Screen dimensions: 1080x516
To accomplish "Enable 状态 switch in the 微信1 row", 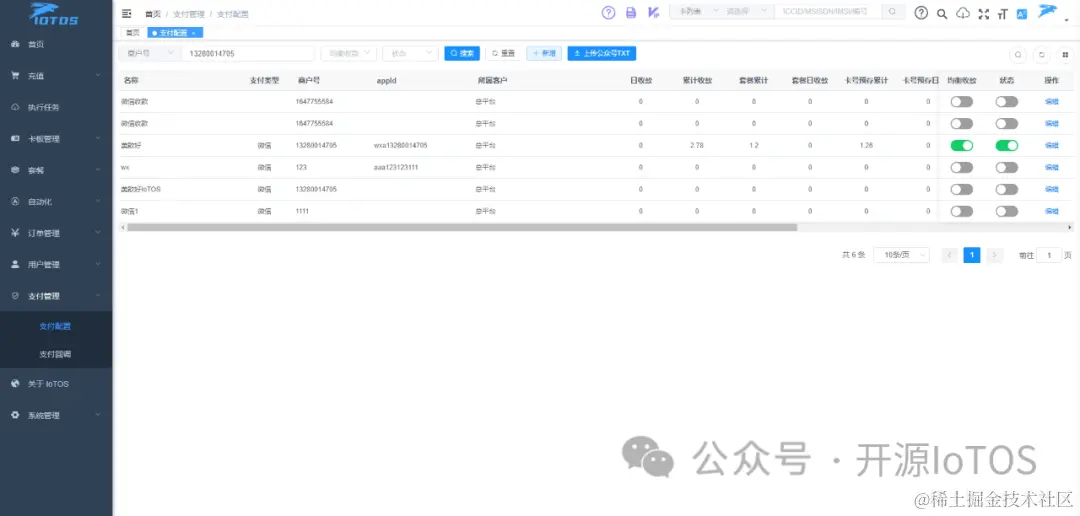I will 1006,211.
